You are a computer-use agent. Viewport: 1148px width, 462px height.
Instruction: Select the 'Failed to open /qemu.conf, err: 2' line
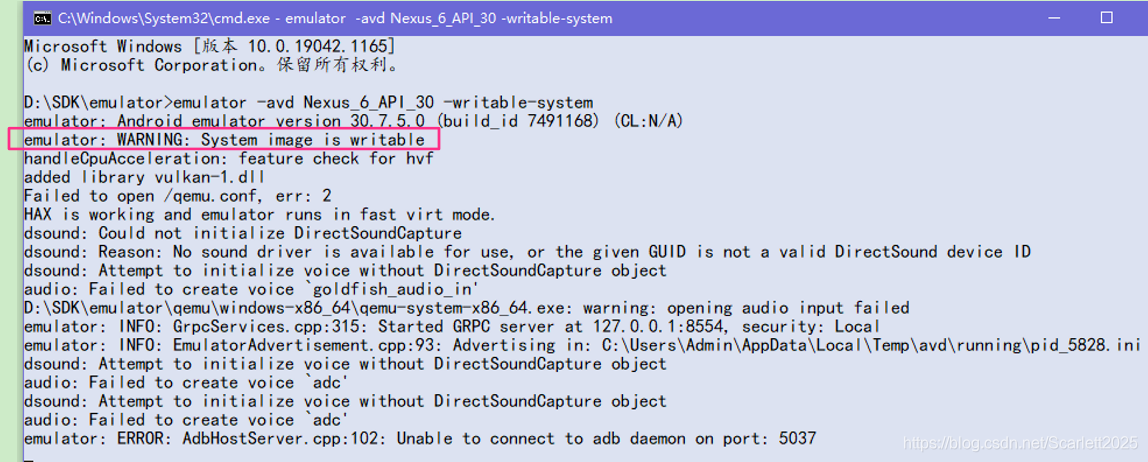[x=177, y=195]
